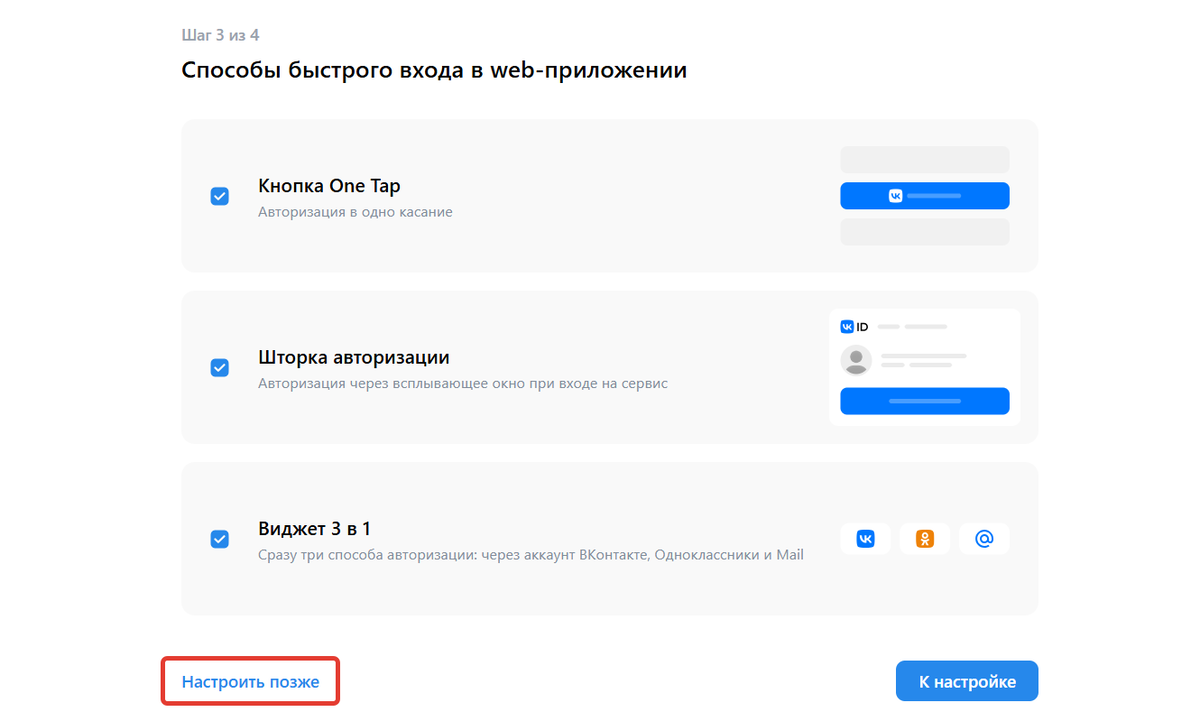Open Настроить позже

click(x=250, y=681)
